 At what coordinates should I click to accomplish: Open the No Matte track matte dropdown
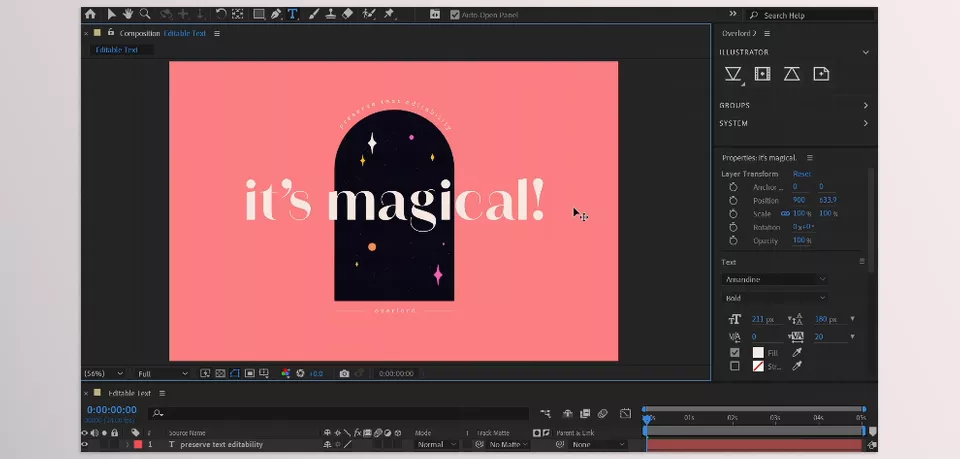click(x=508, y=445)
